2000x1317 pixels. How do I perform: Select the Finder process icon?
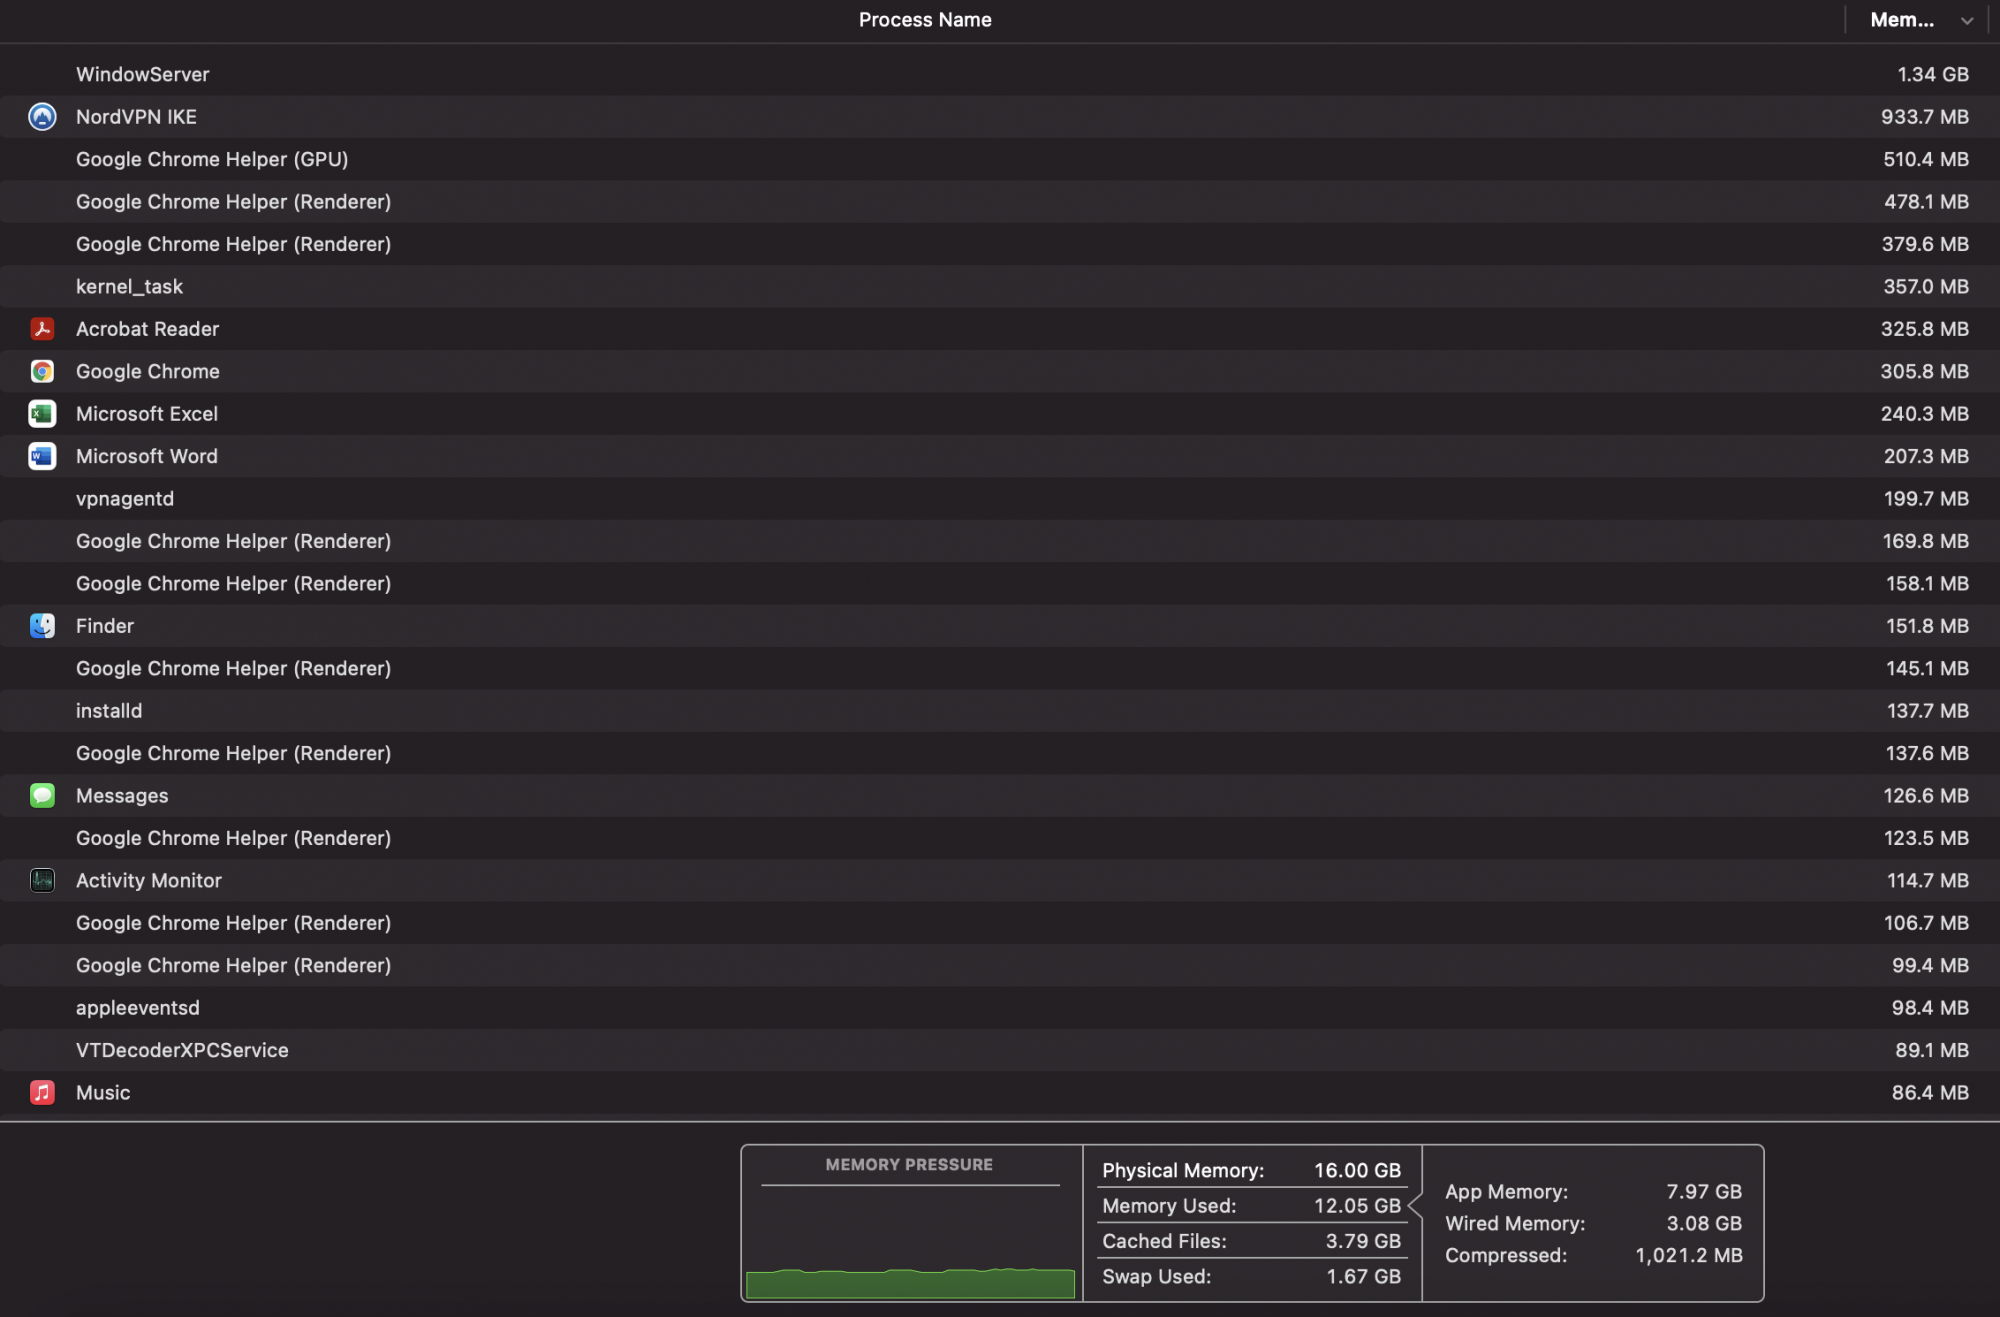[x=42, y=626]
